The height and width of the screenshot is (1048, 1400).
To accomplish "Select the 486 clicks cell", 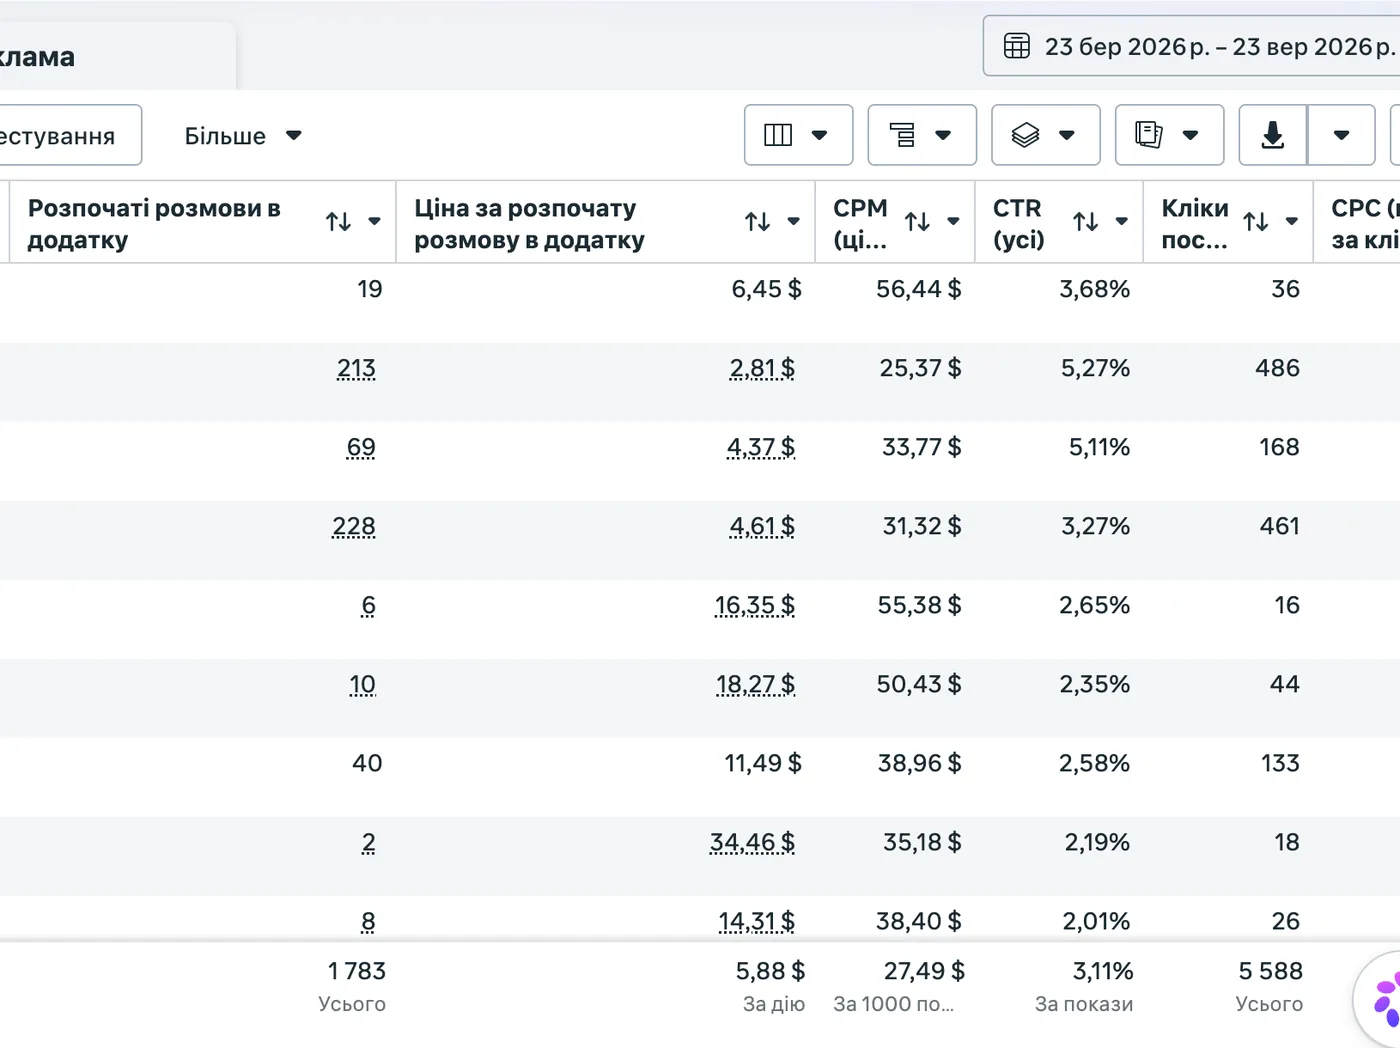I will [x=1278, y=368].
